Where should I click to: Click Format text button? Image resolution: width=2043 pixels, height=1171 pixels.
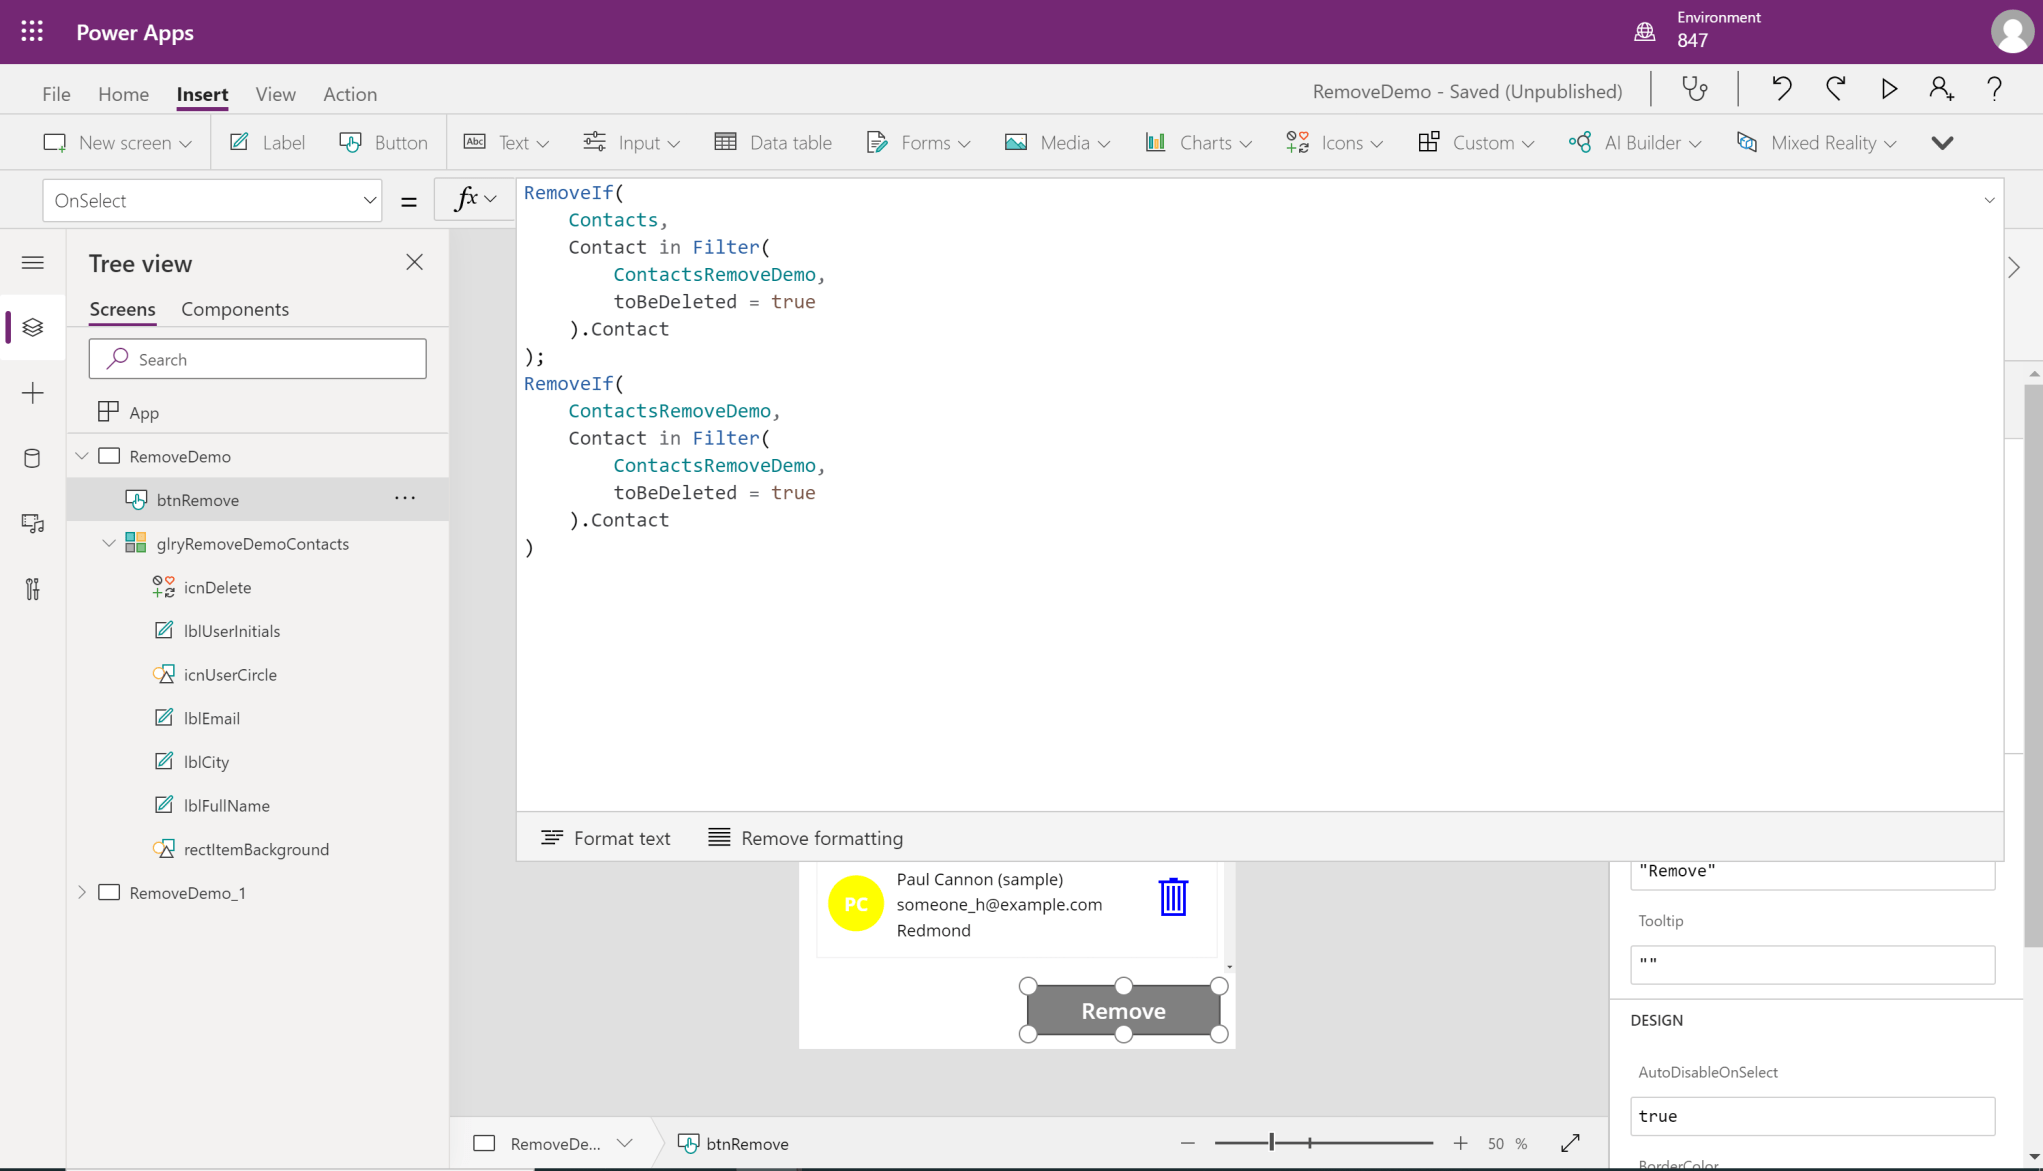606,838
